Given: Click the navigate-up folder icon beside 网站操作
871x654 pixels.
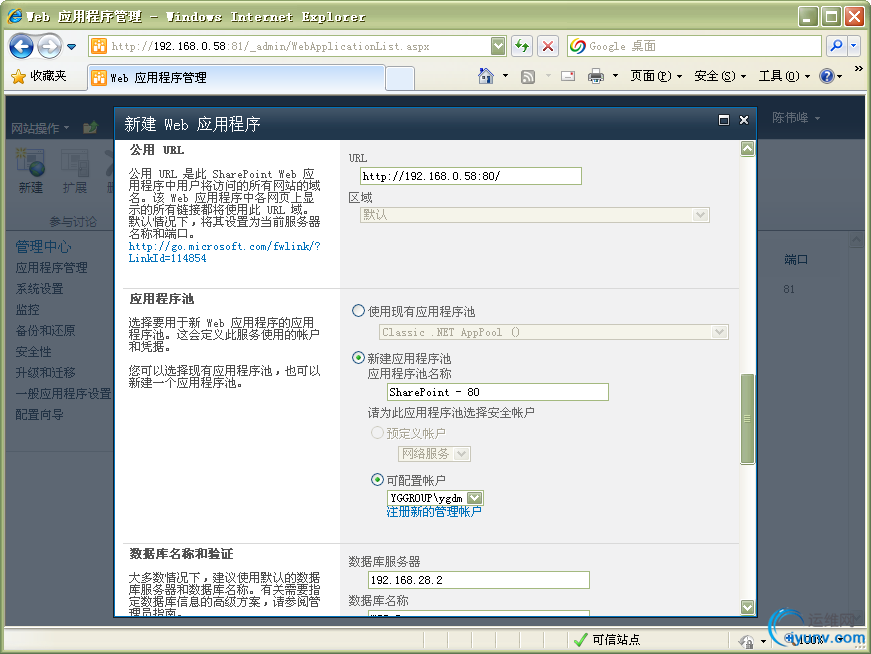Looking at the screenshot, I should tap(91, 128).
